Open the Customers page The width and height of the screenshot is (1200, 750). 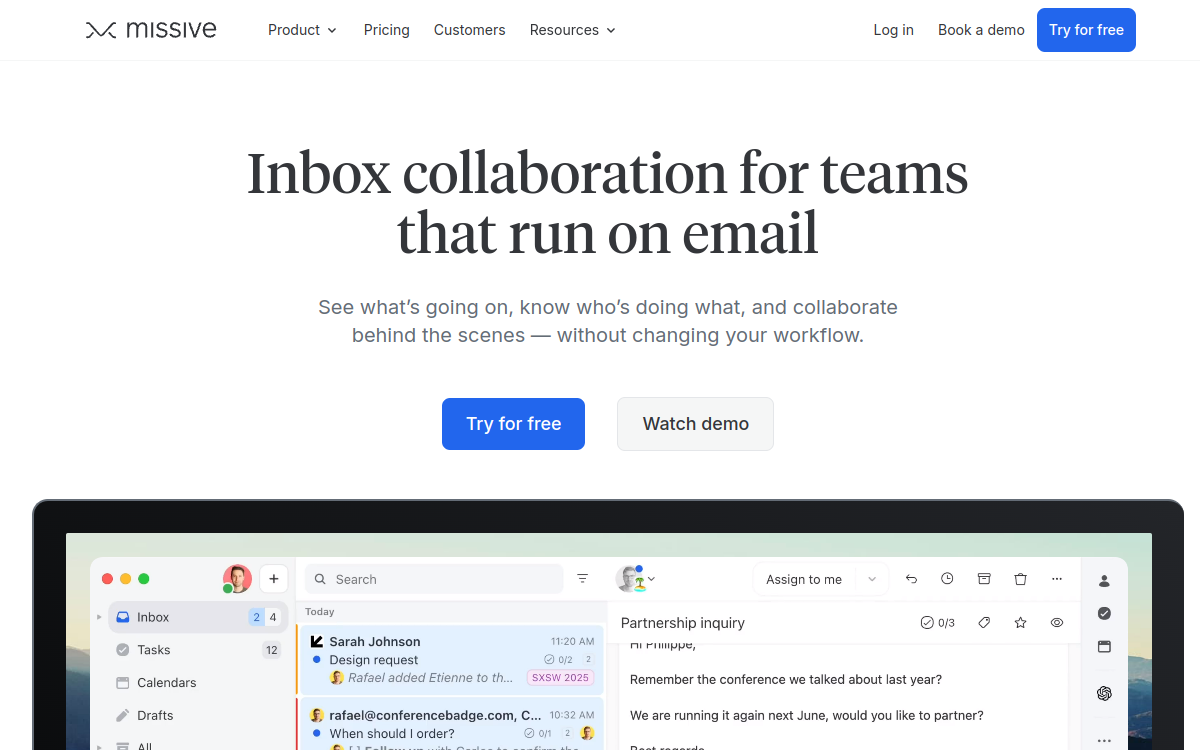click(469, 30)
